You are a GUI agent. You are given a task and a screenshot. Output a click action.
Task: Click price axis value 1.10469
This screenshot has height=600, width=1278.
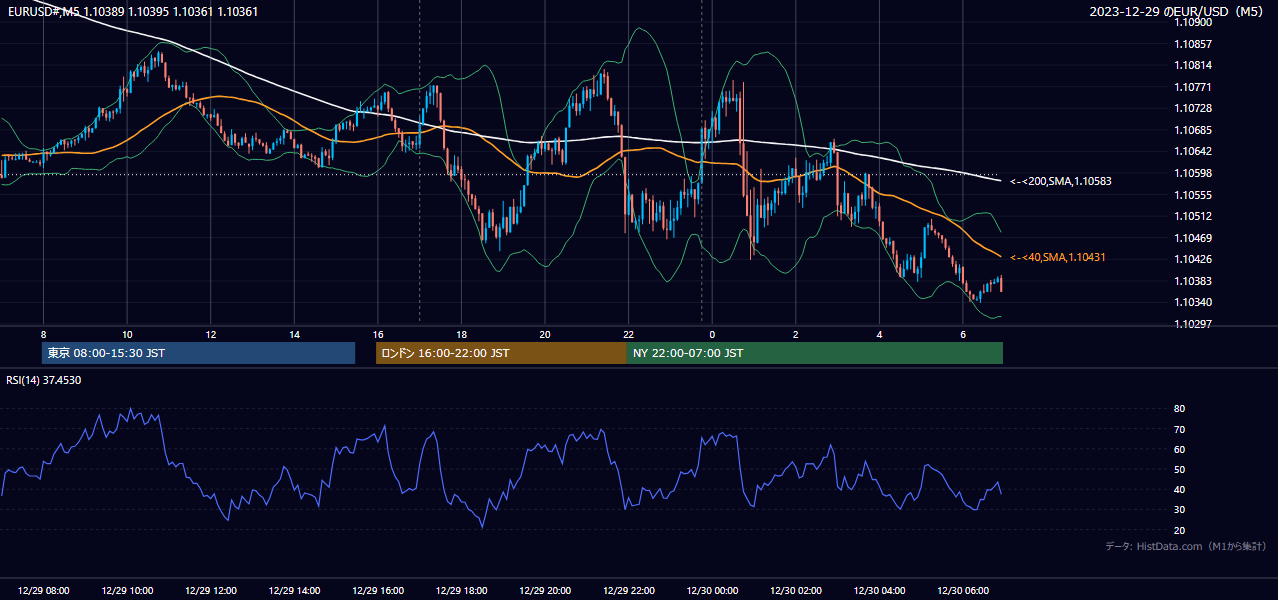(1194, 238)
